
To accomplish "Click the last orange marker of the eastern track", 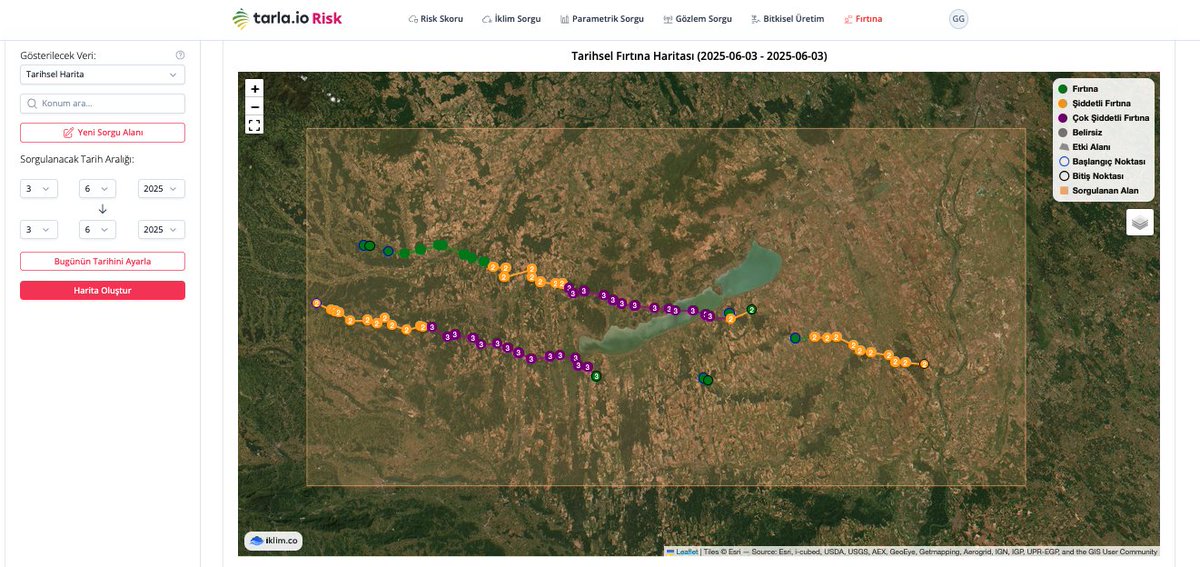I will (x=924, y=364).
